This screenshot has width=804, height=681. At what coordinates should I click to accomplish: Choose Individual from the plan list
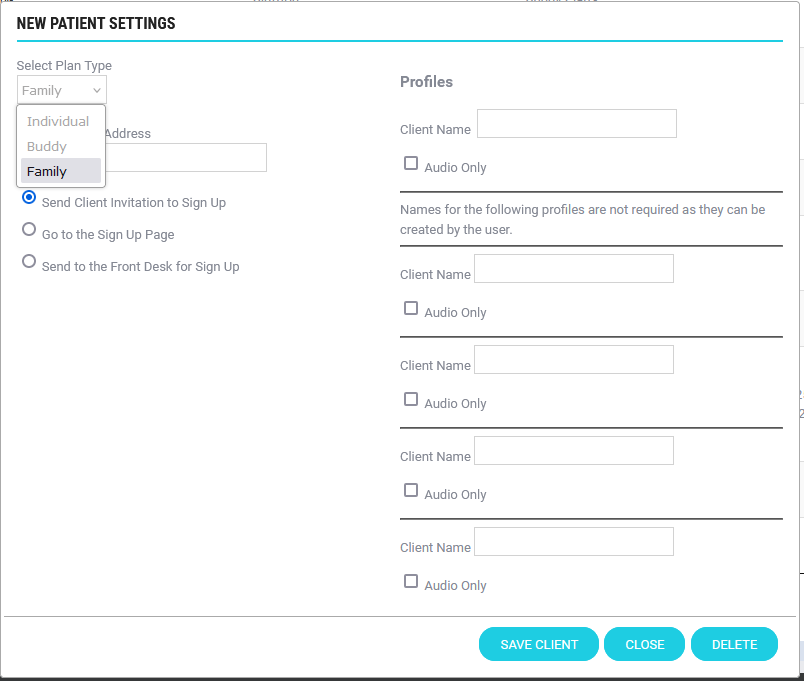[59, 121]
